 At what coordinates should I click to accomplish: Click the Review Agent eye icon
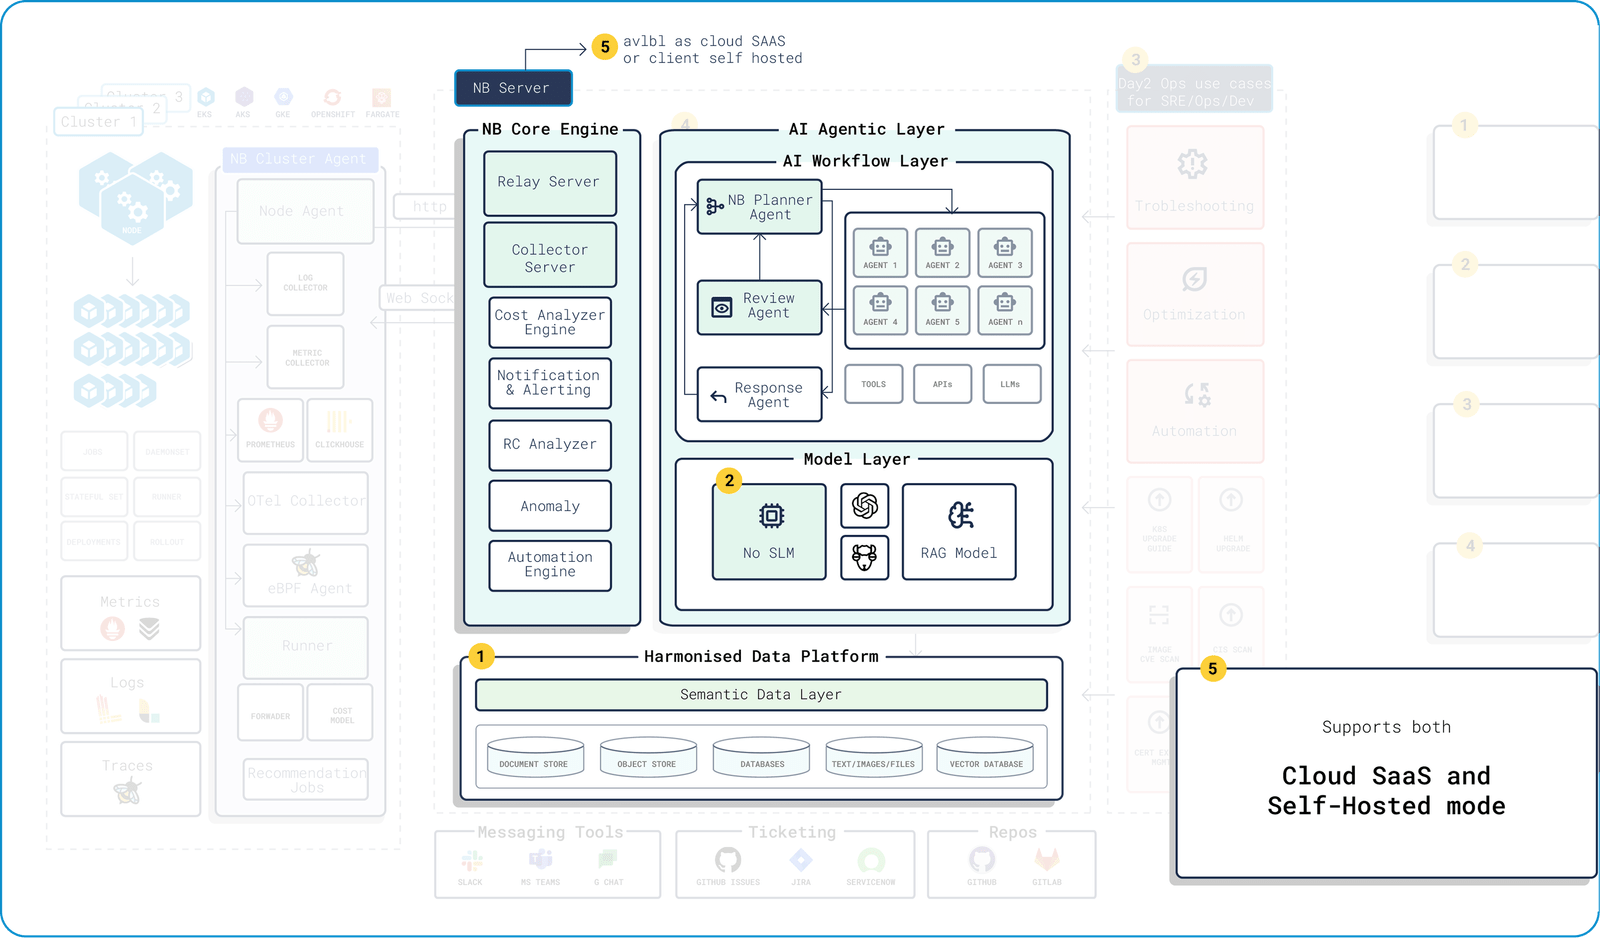click(721, 308)
